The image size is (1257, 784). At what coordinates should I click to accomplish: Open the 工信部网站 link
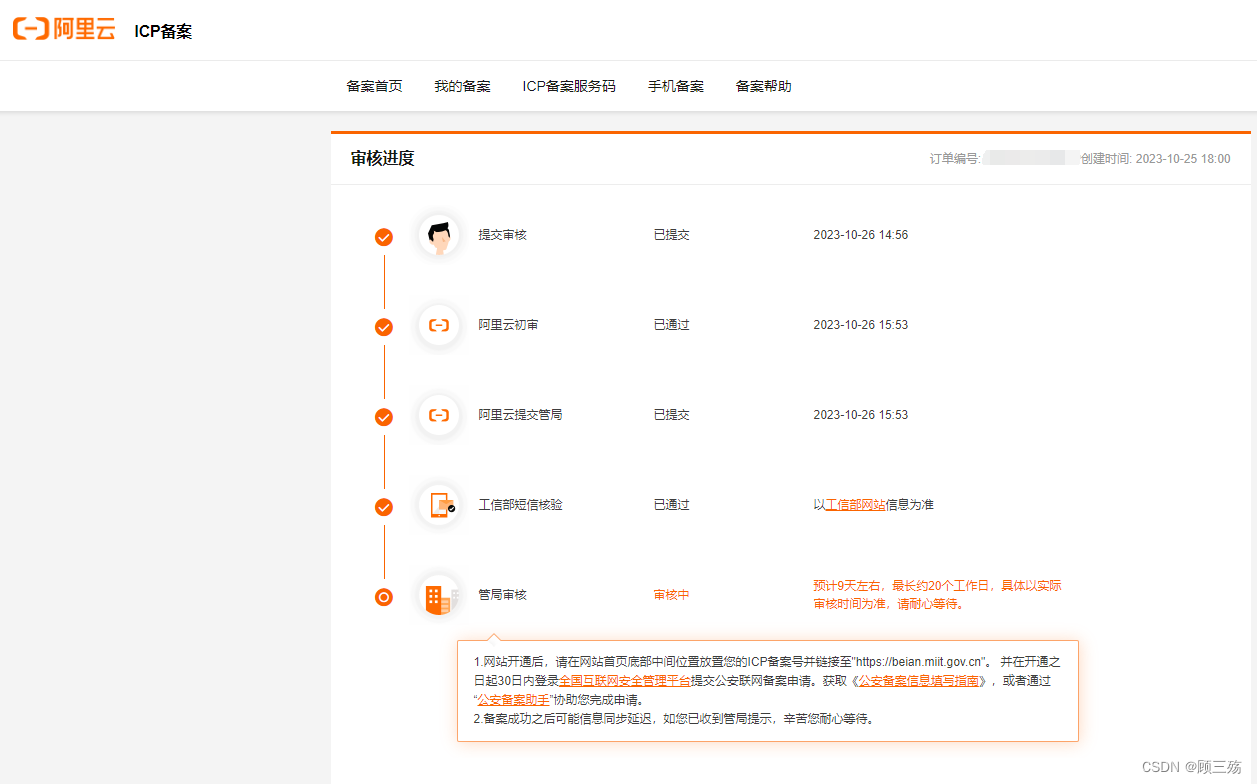855,505
